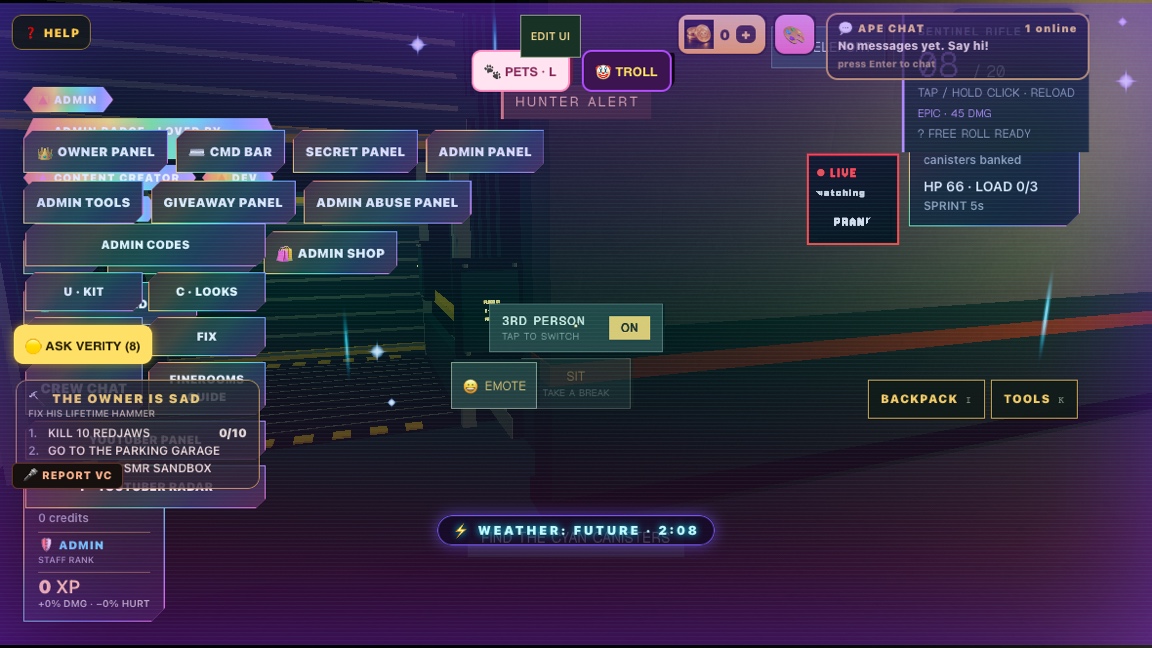Click the "0 XP" value

coord(59,586)
